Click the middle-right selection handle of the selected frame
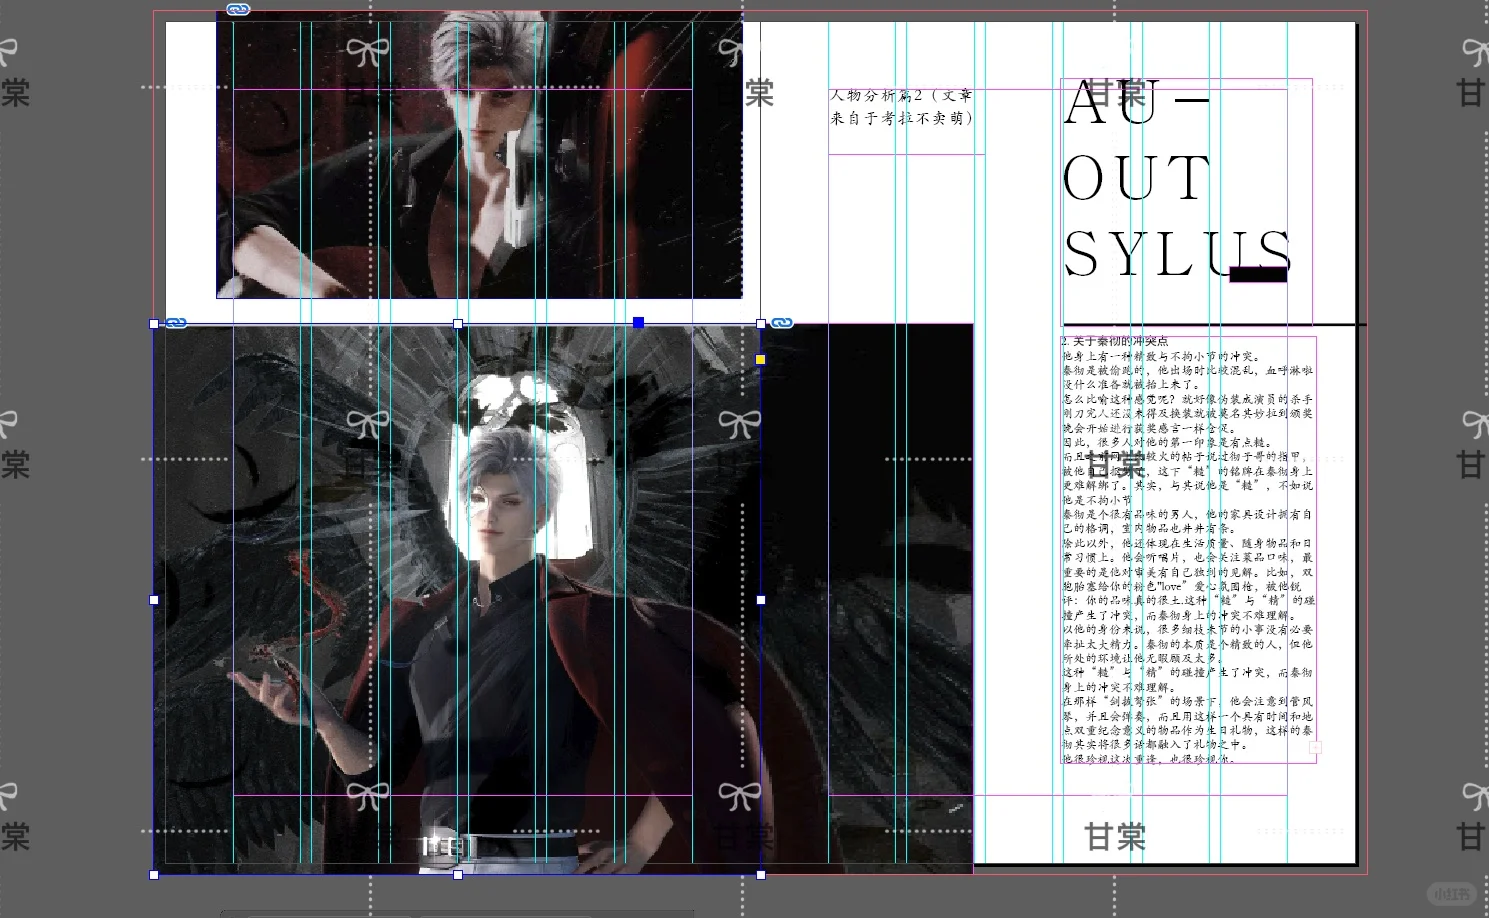This screenshot has width=1489, height=918. click(761, 600)
